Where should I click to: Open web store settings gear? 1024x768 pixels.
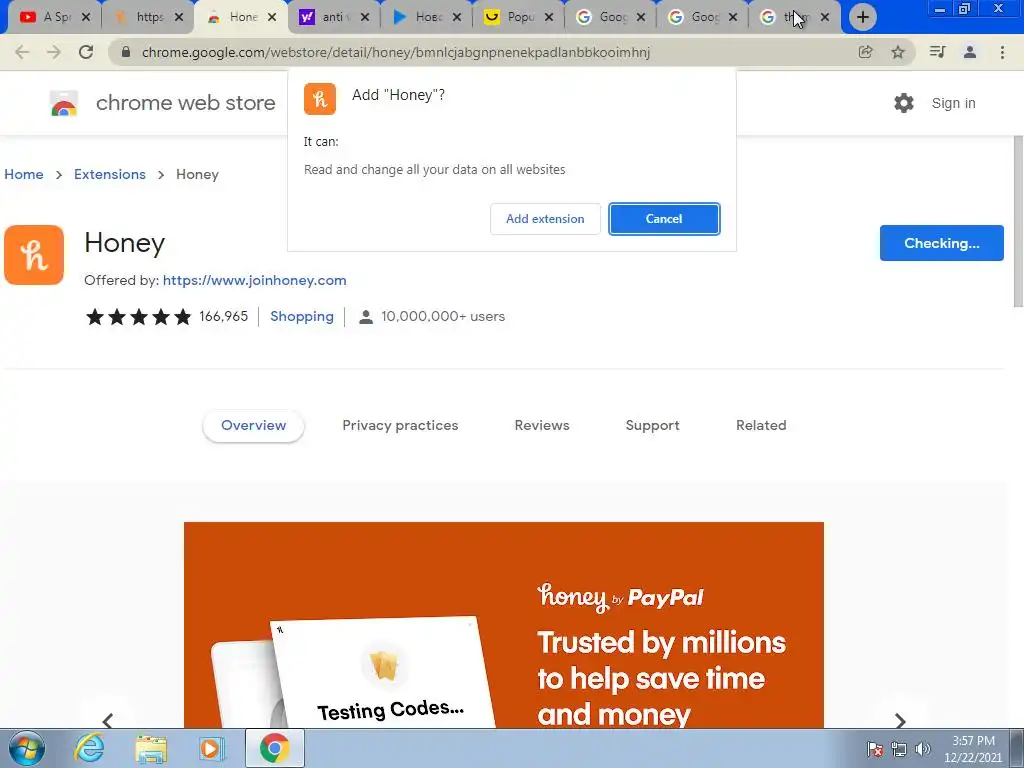904,103
